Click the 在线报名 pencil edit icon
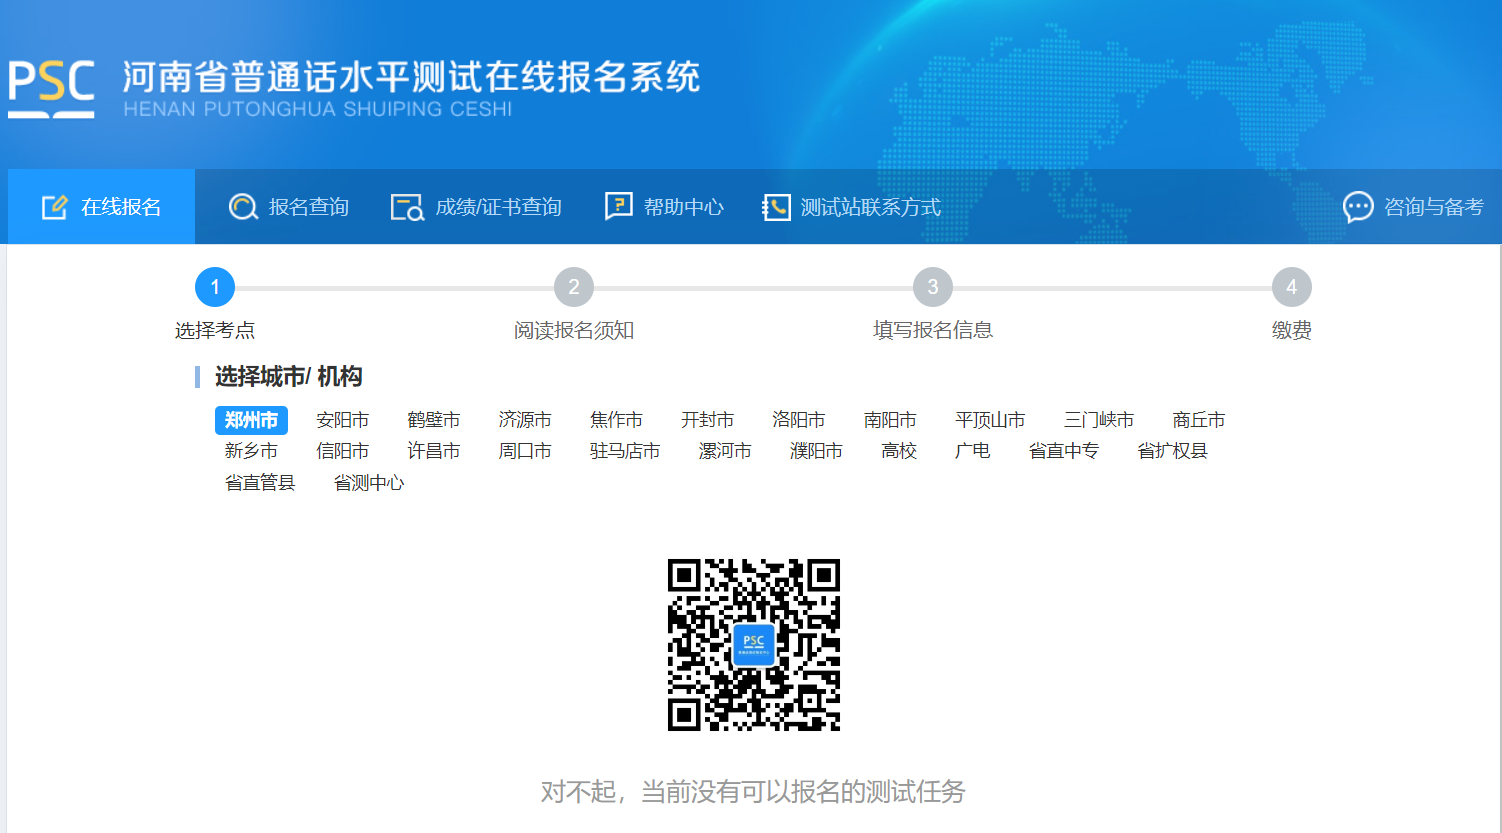This screenshot has width=1502, height=833. (x=54, y=207)
